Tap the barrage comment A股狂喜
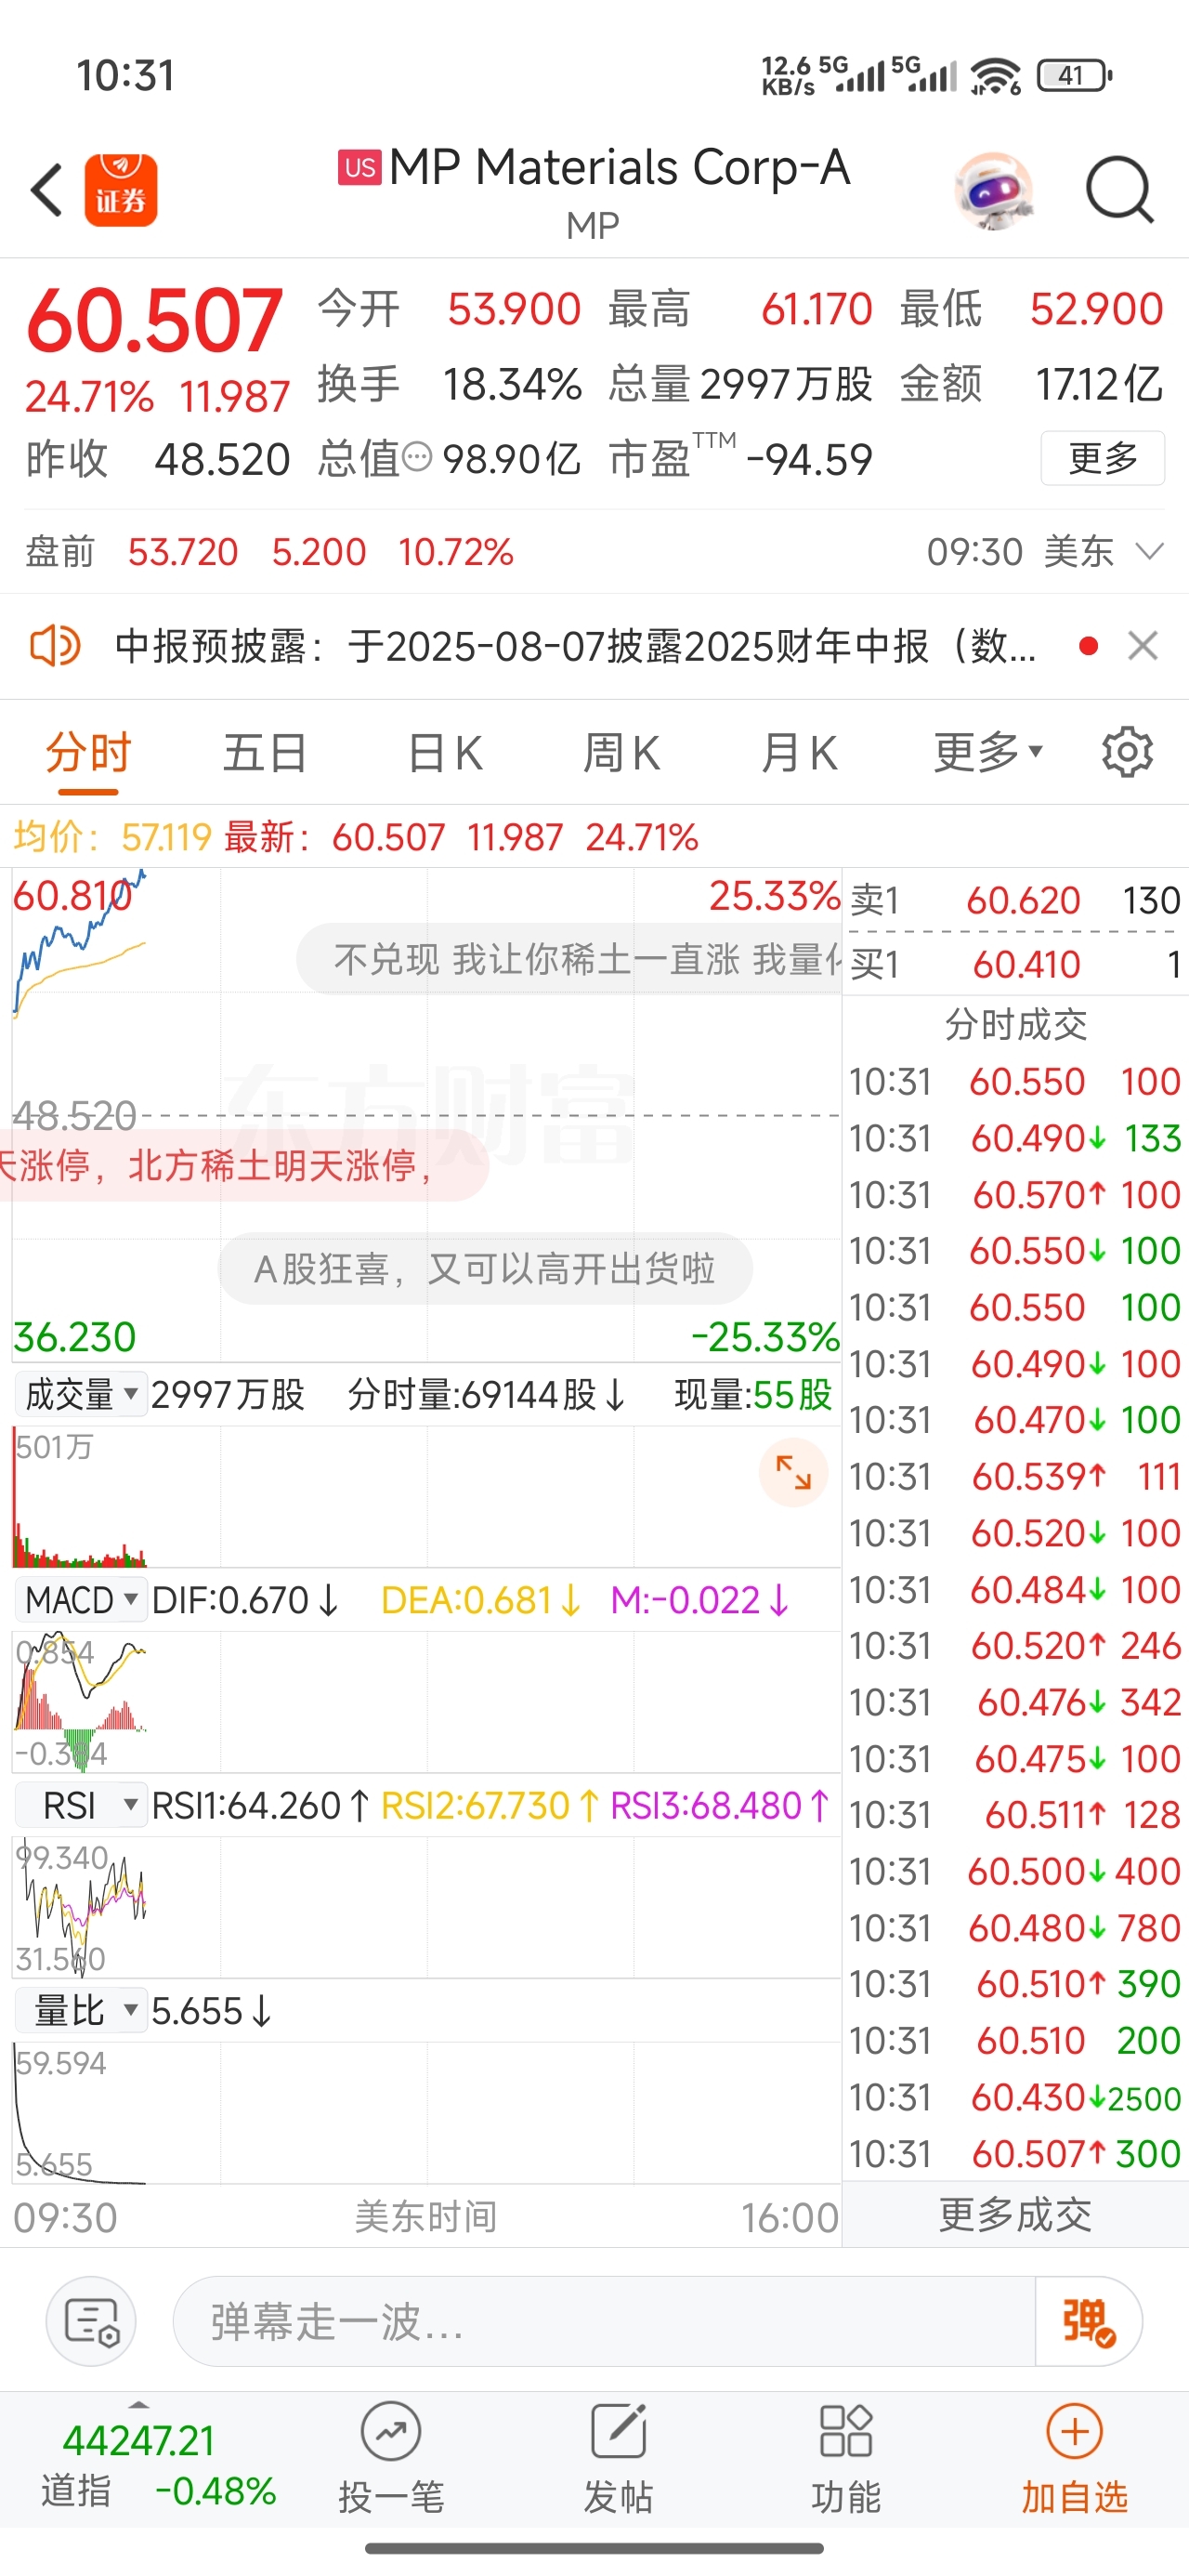 pos(485,1269)
